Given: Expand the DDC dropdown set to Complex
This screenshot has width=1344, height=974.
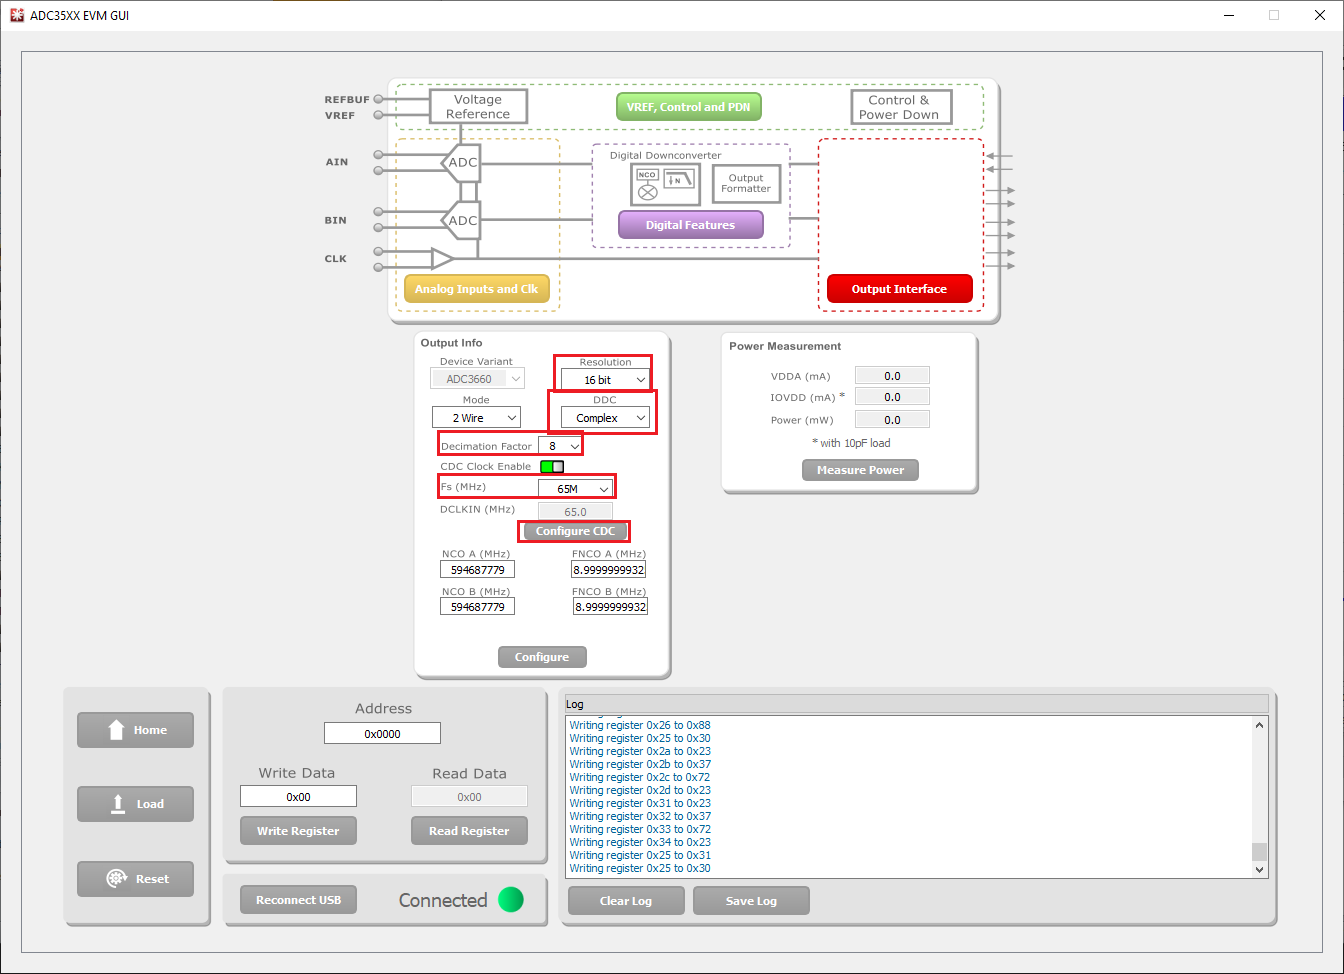Looking at the screenshot, I should pos(605,418).
